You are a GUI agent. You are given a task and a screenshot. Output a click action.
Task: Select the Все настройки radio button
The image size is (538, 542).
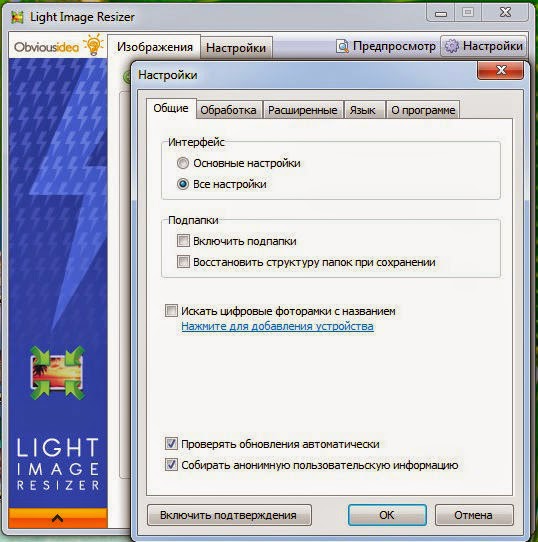[183, 184]
